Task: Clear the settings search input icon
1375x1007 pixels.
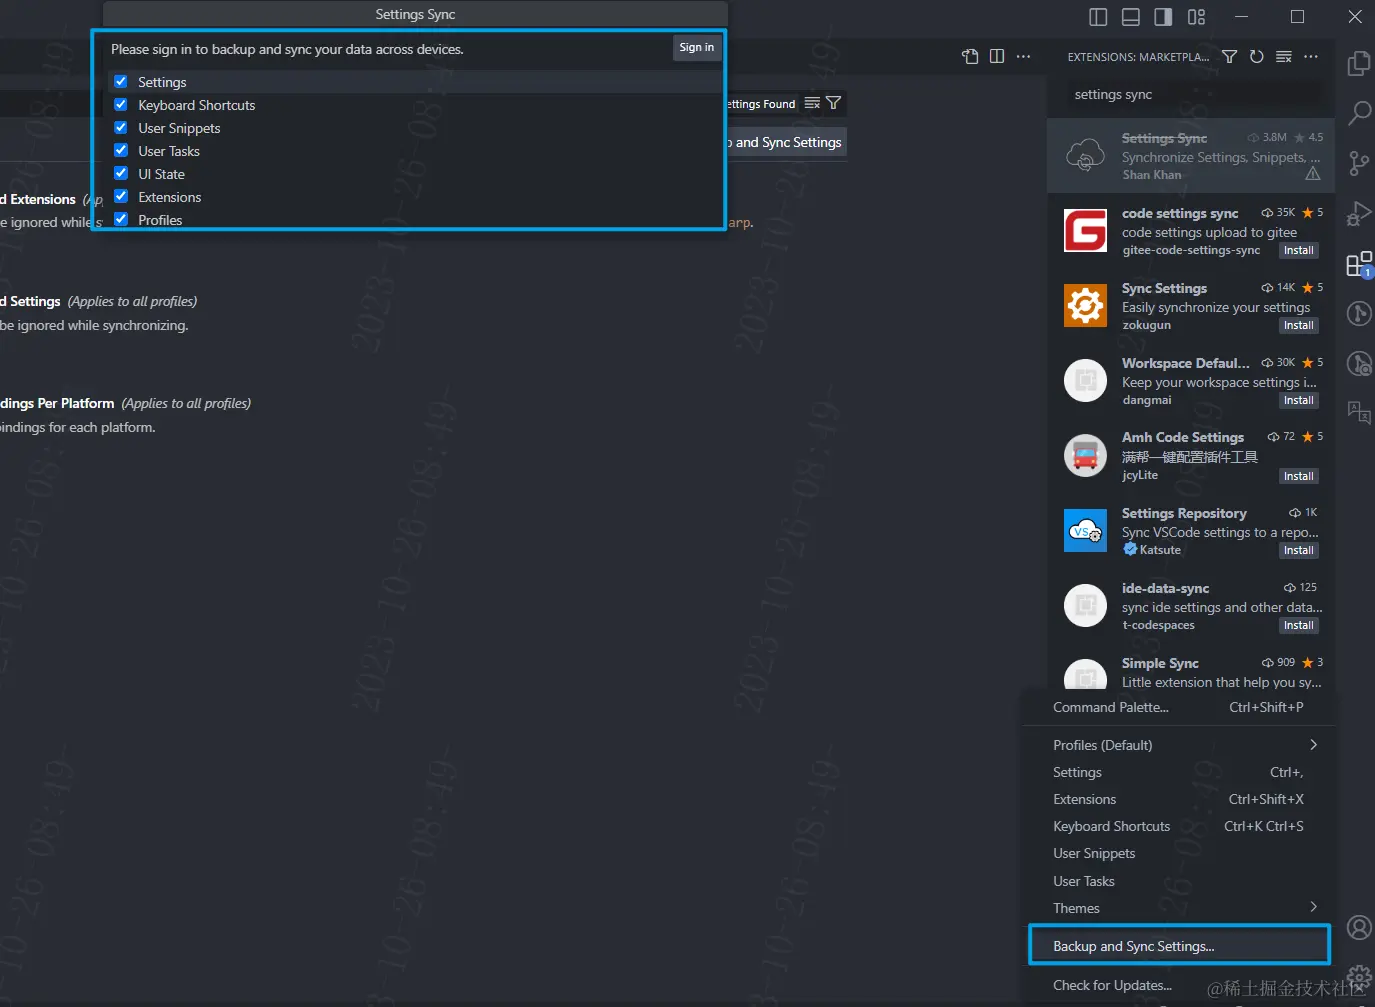Action: (x=812, y=103)
